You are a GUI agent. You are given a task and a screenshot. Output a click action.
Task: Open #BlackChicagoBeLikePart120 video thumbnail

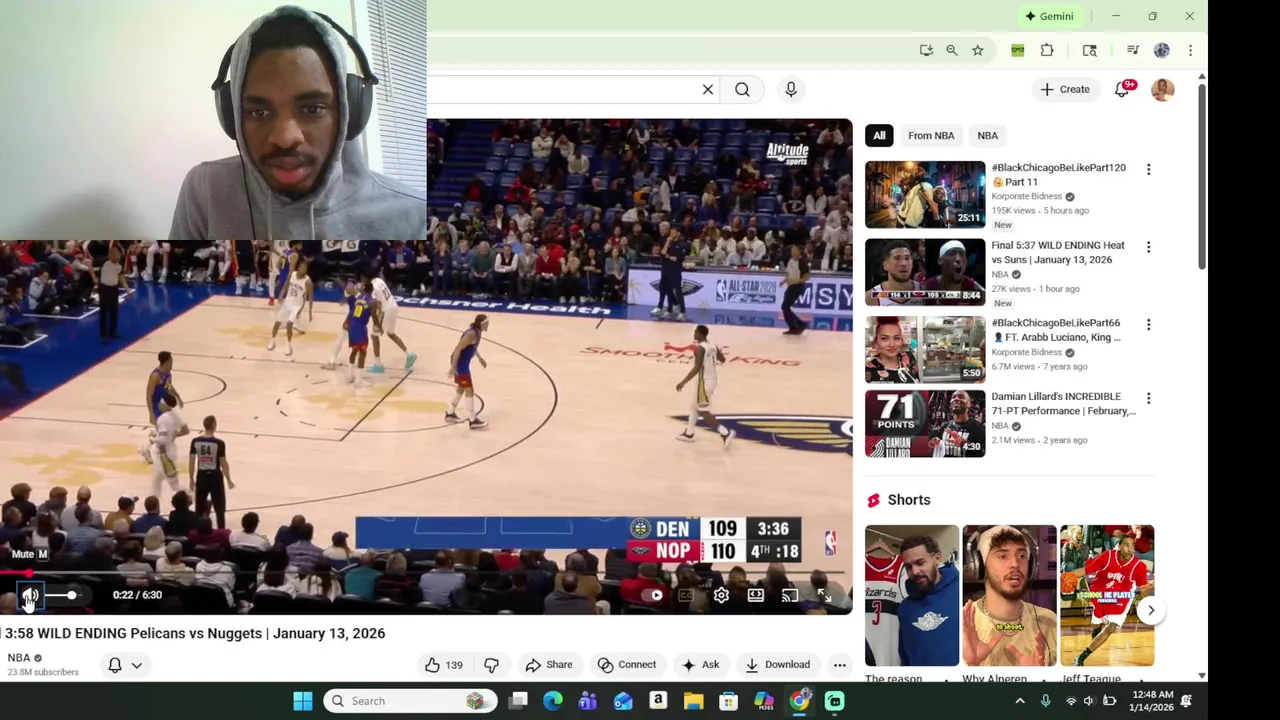click(x=925, y=195)
